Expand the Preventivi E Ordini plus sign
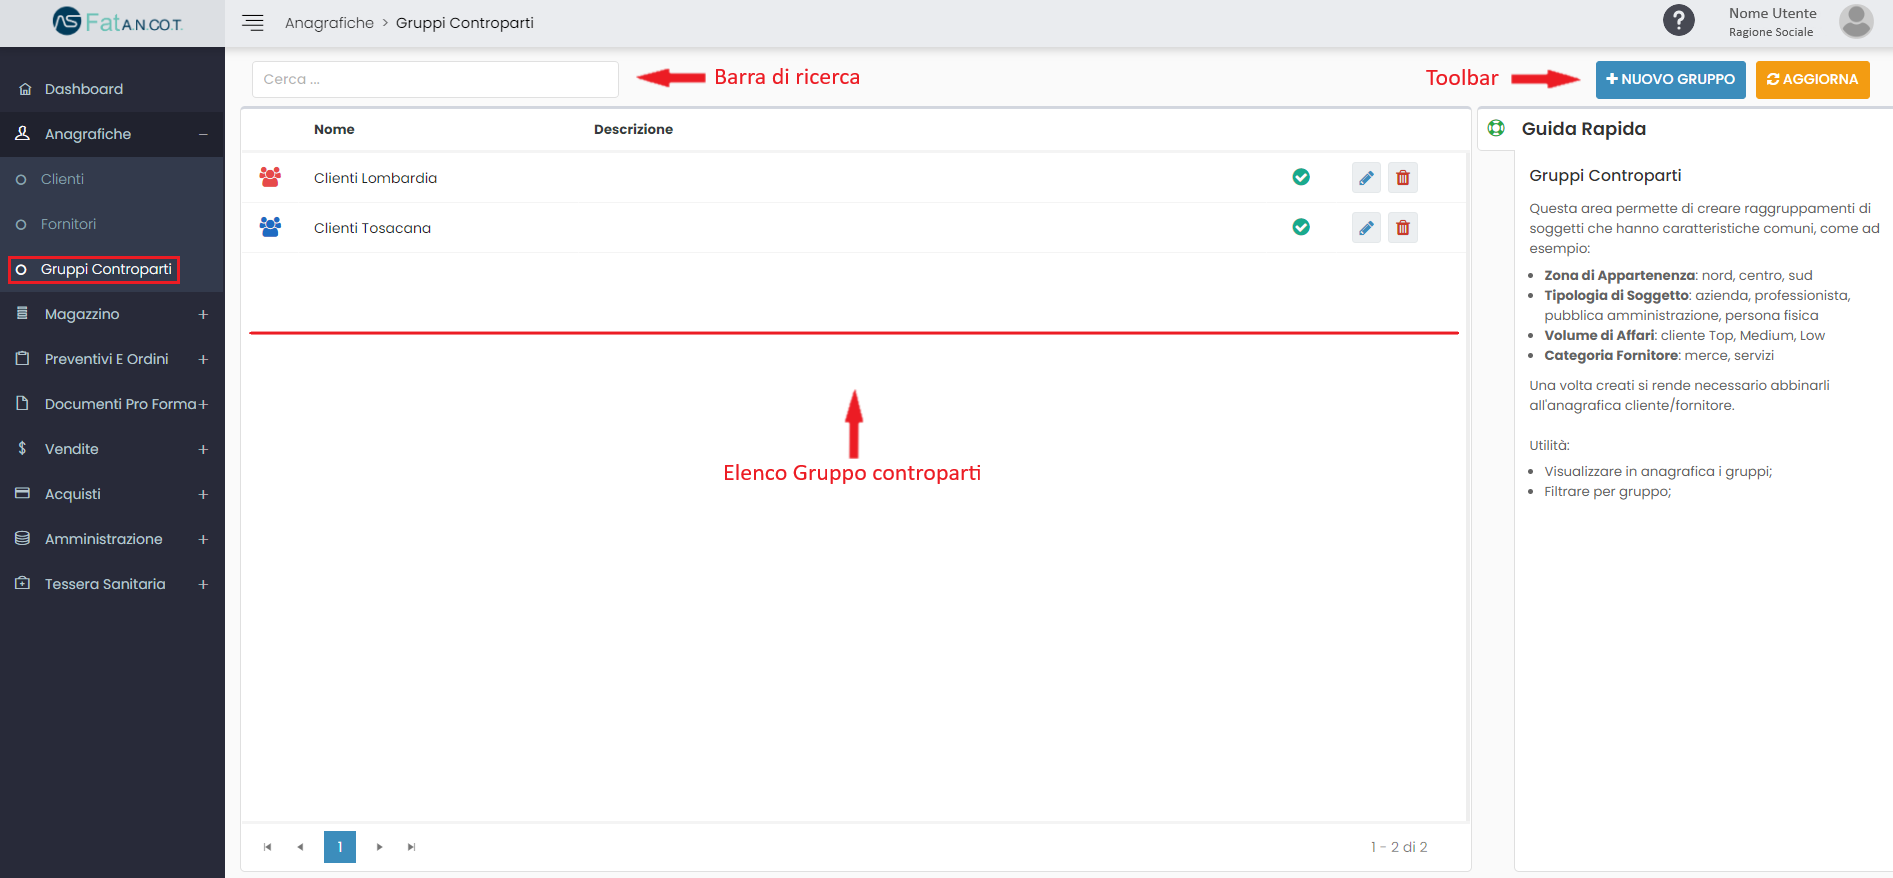The height and width of the screenshot is (878, 1893). coord(203,359)
